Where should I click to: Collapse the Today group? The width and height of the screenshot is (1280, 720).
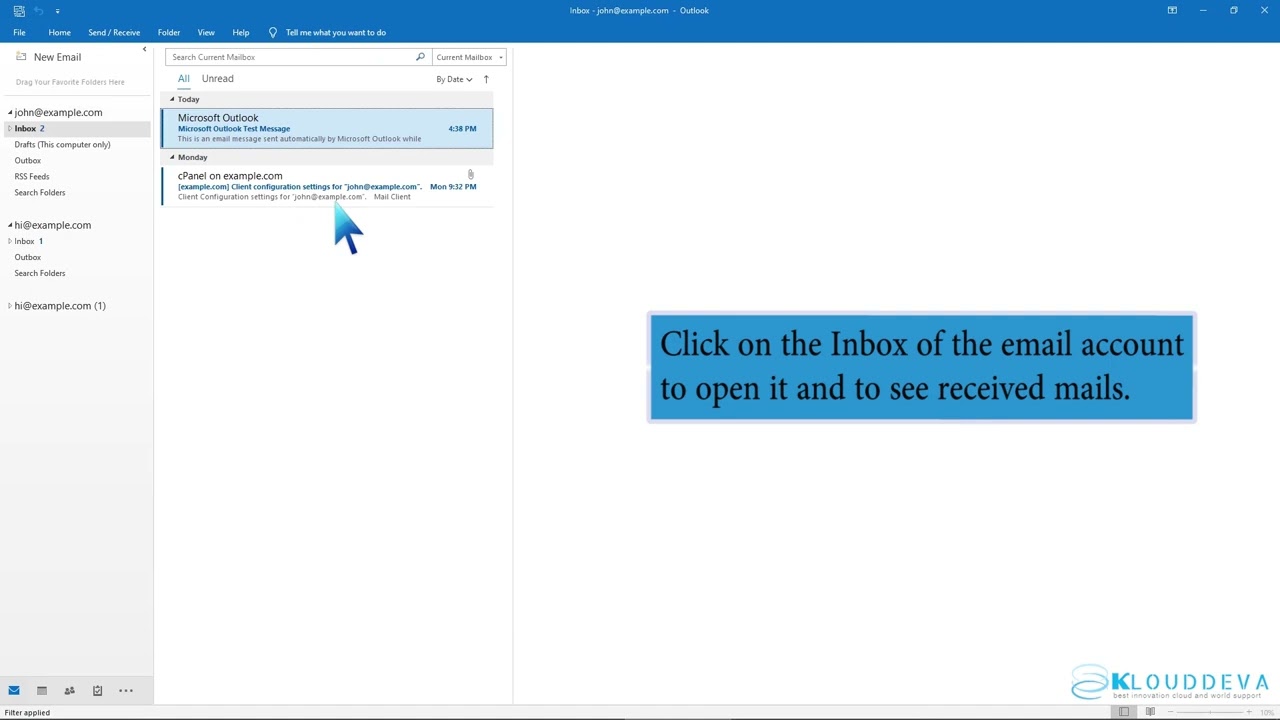pos(172,99)
